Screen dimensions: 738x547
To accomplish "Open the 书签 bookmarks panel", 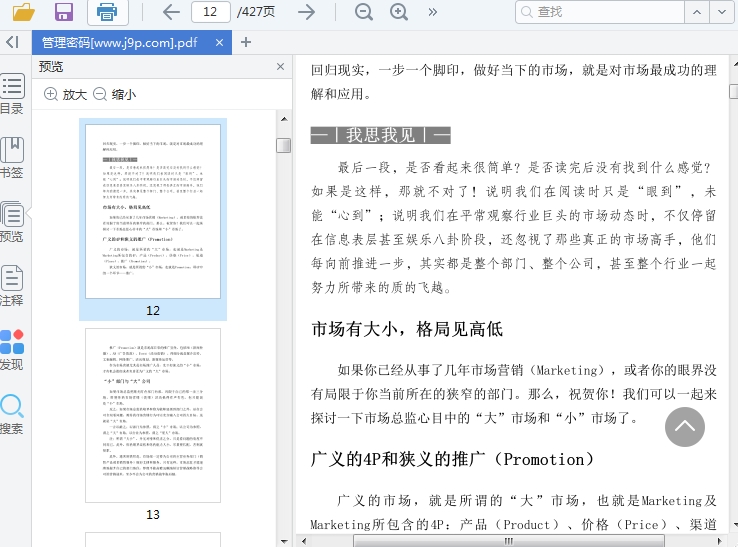I will pyautogui.click(x=12, y=158).
